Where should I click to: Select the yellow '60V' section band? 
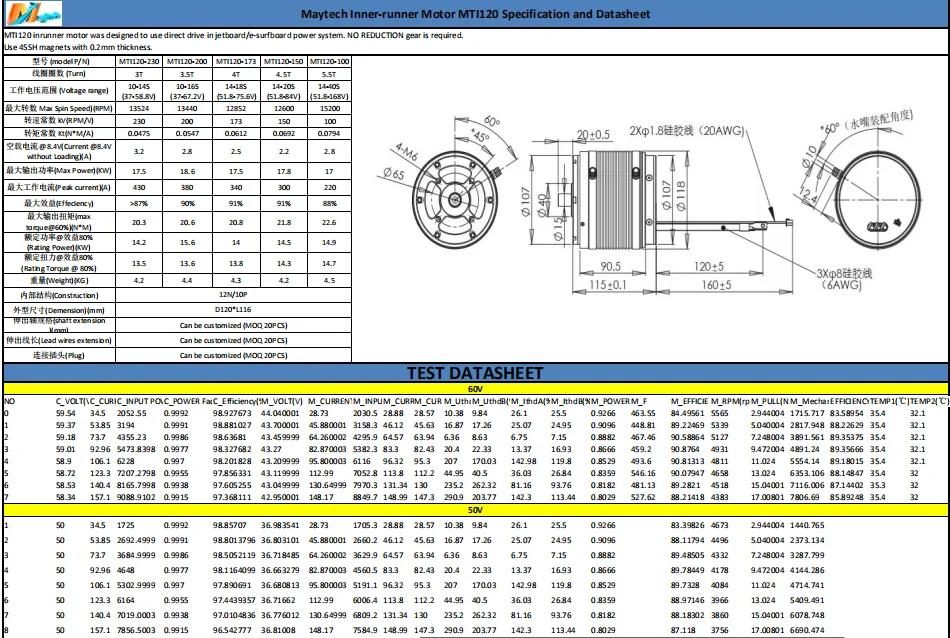476,389
